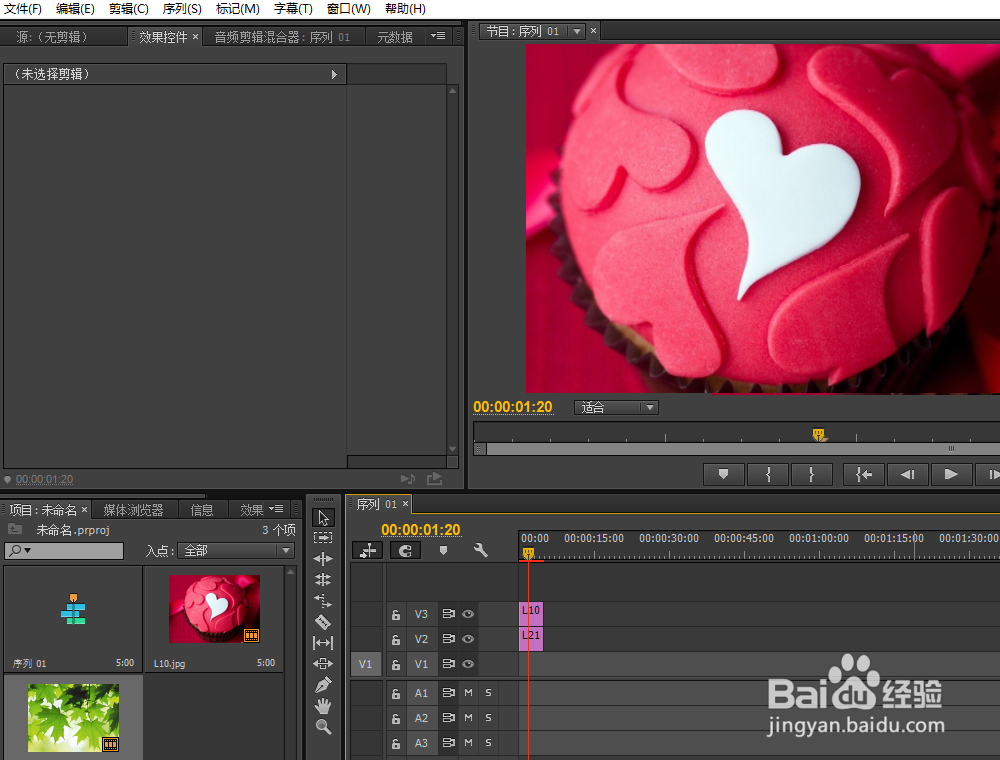
Task: Open project panel flyout menu
Action: point(276,509)
